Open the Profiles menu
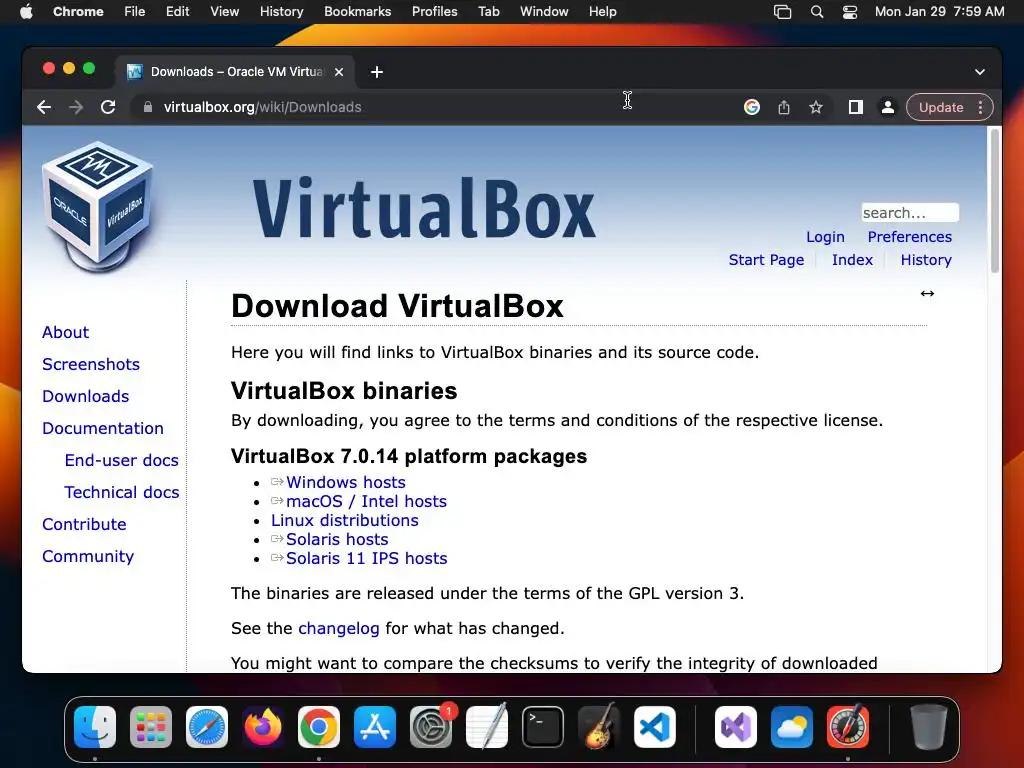Image resolution: width=1024 pixels, height=768 pixels. pyautogui.click(x=434, y=11)
